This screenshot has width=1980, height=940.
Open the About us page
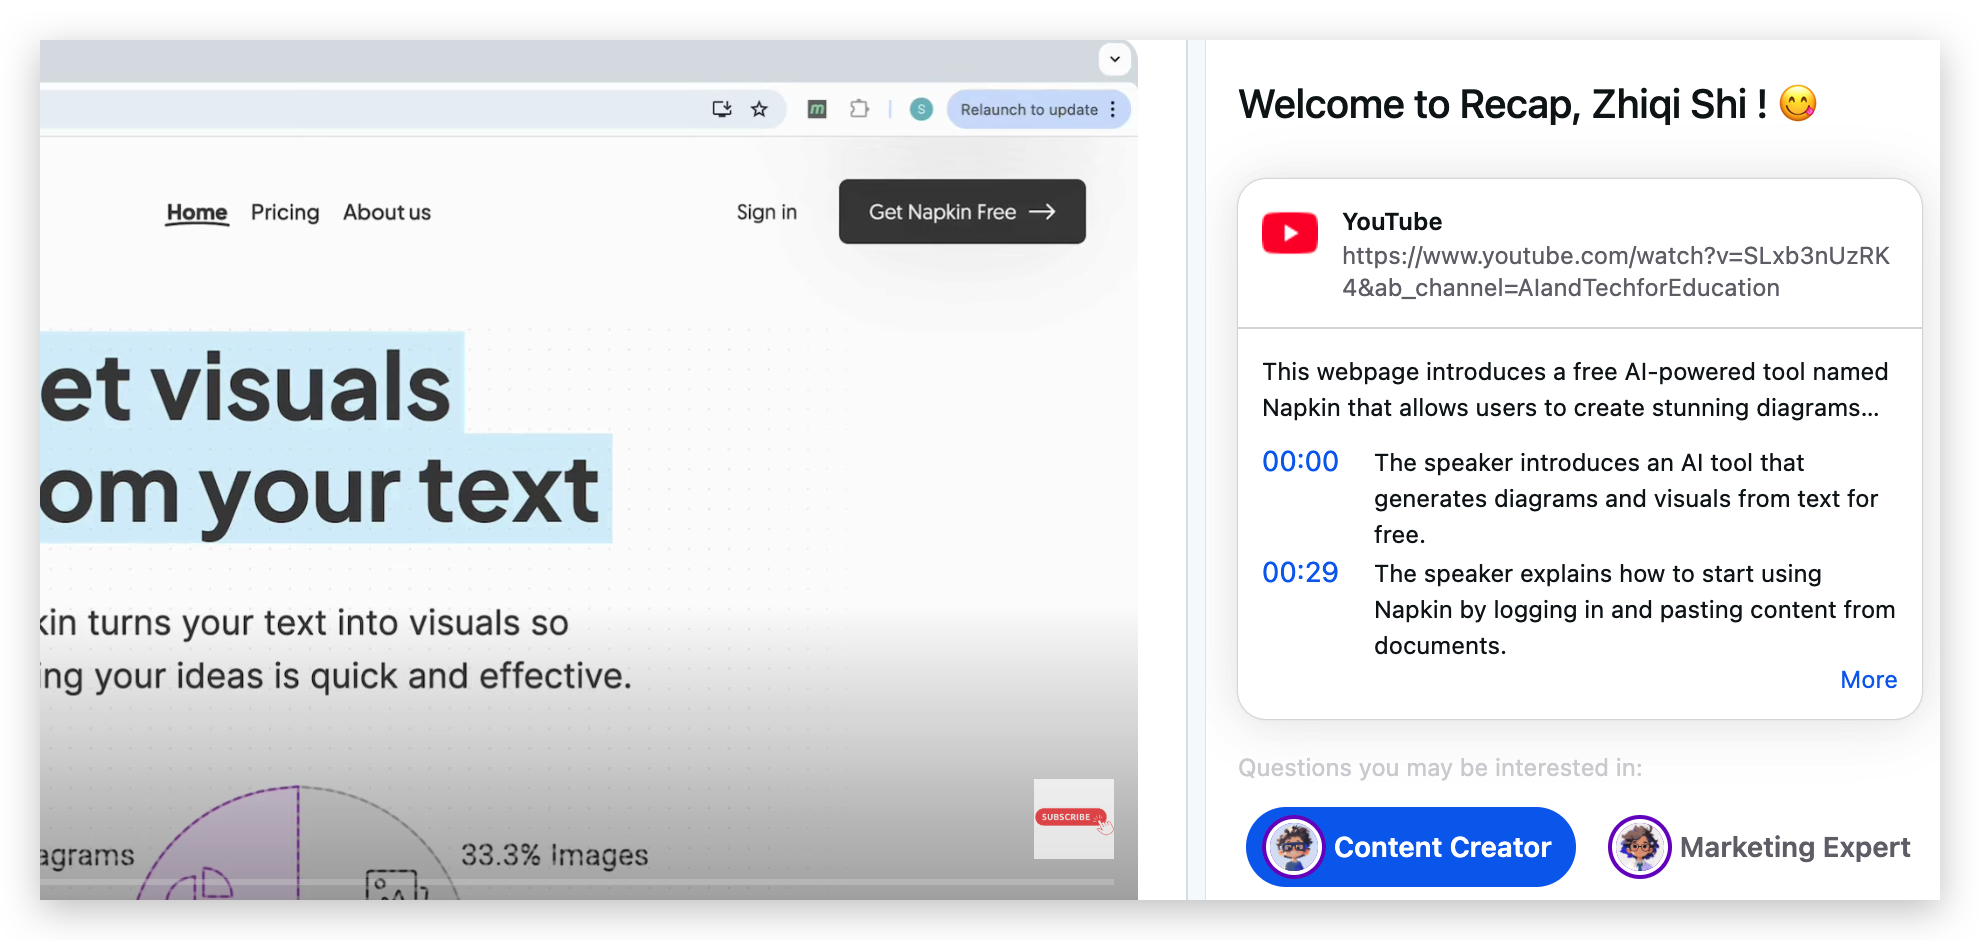[x=387, y=212]
